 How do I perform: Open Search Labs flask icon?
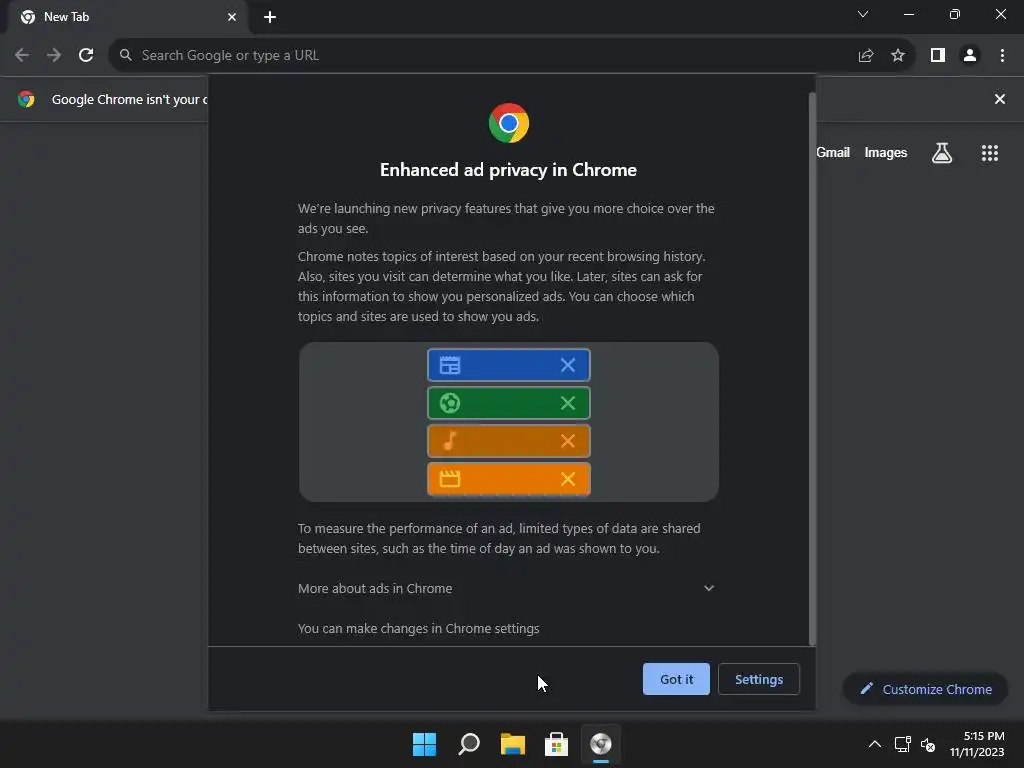coord(942,153)
